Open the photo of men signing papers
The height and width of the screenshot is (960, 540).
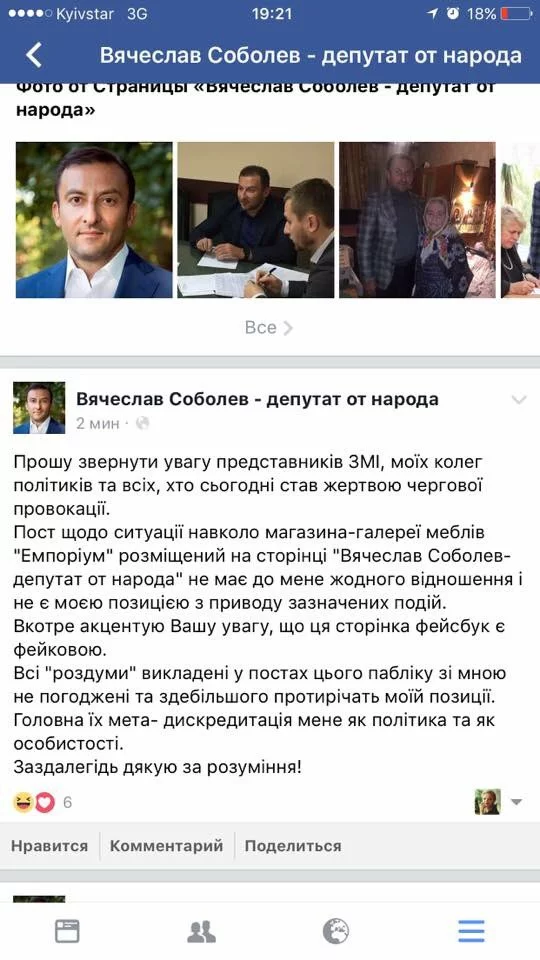point(256,220)
